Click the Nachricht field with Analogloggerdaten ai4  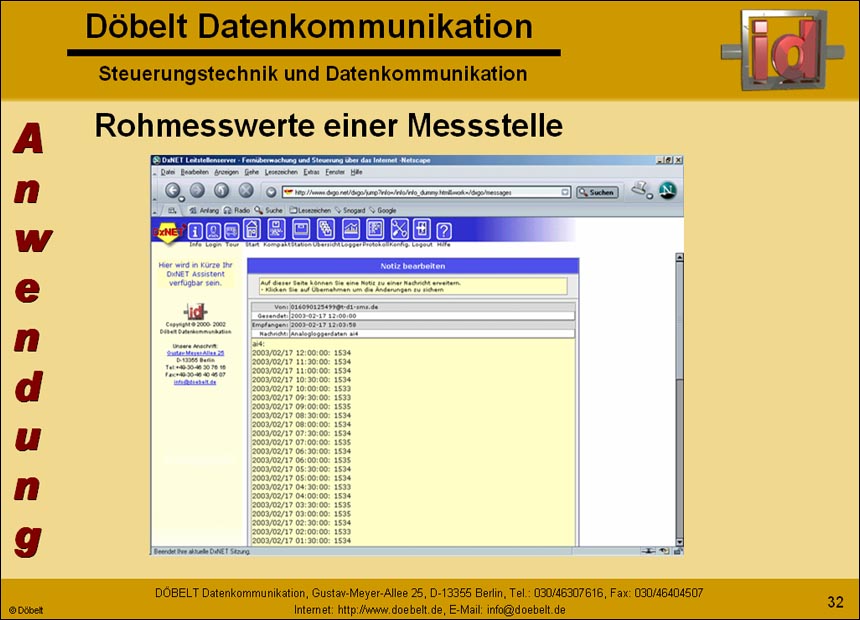[x=432, y=334]
